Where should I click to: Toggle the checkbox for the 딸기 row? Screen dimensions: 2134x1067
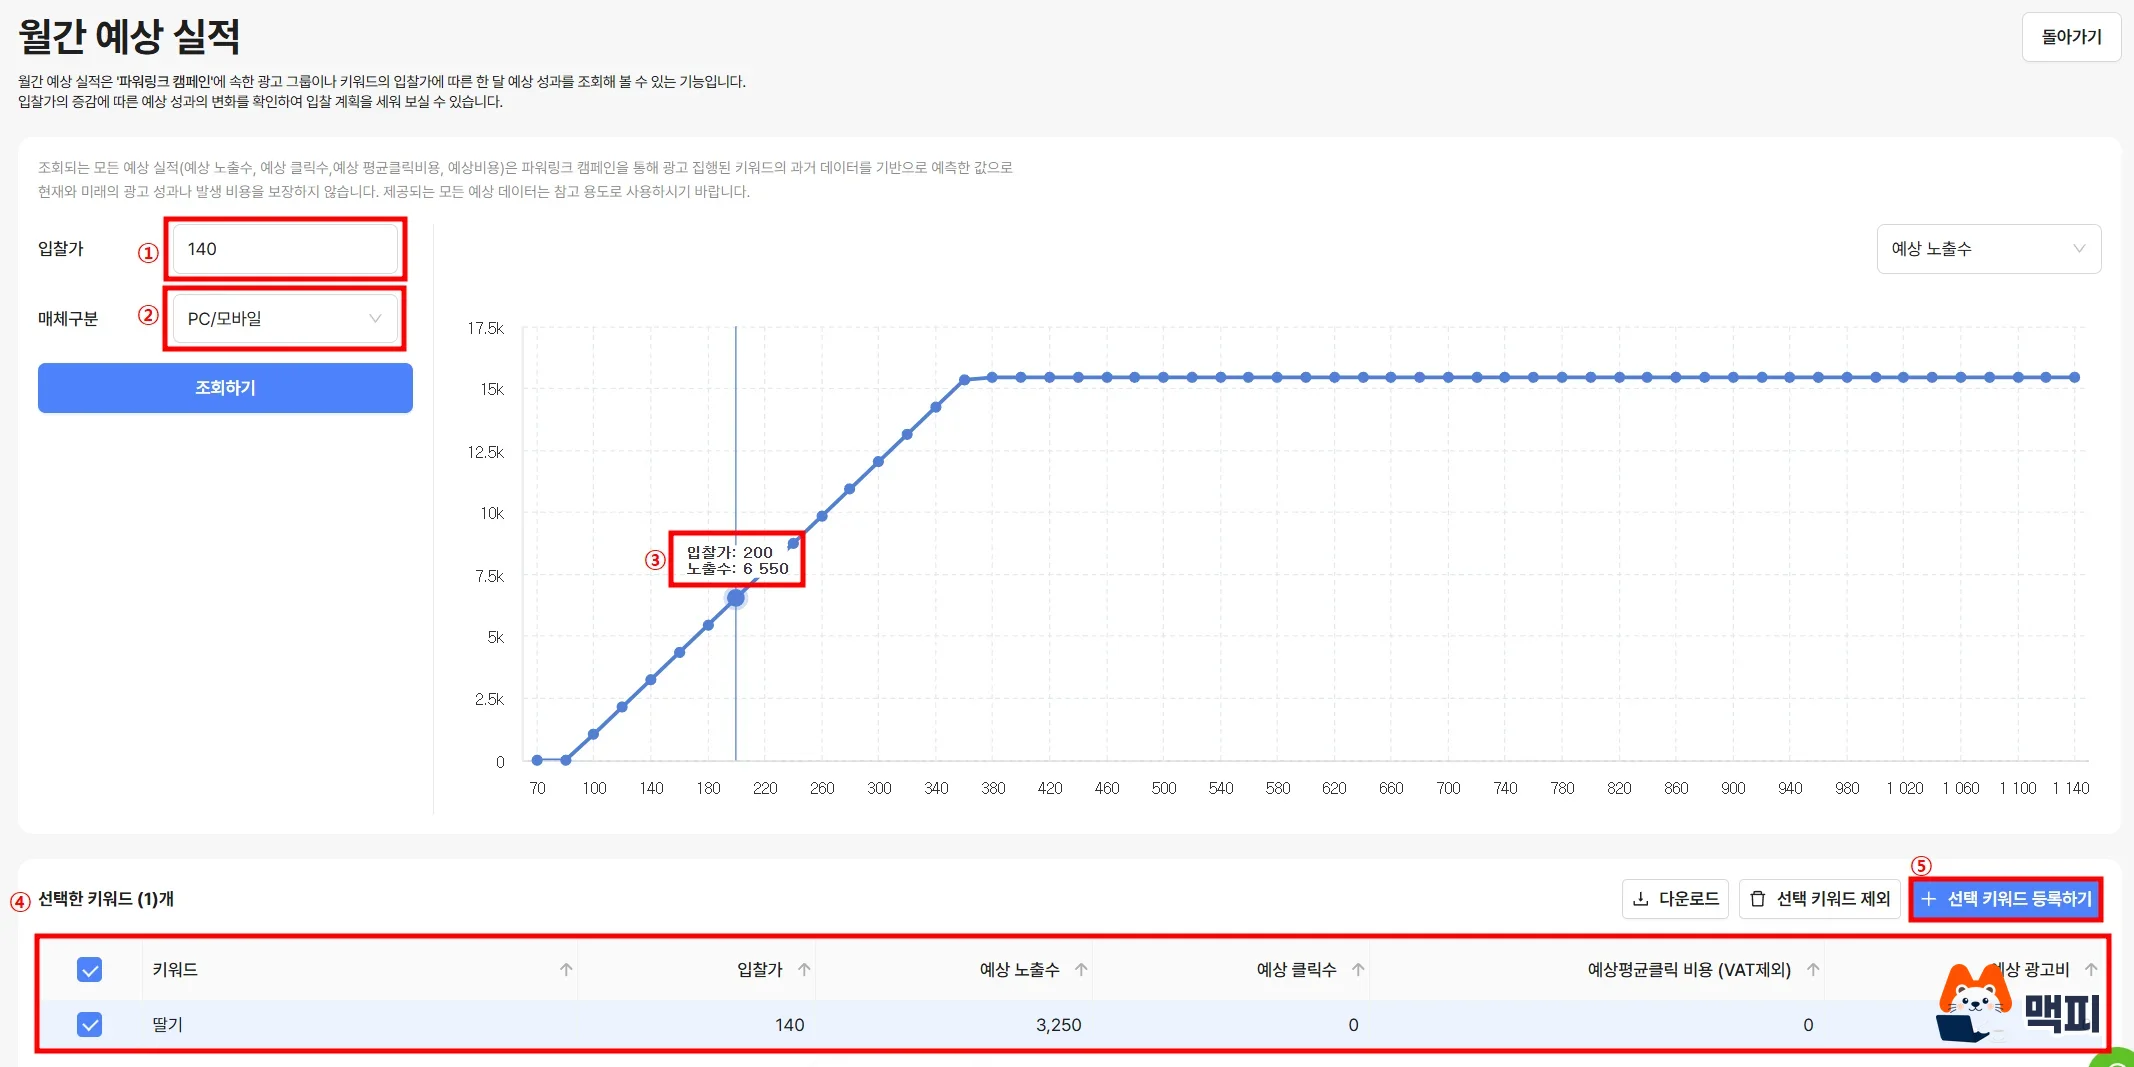[90, 1025]
